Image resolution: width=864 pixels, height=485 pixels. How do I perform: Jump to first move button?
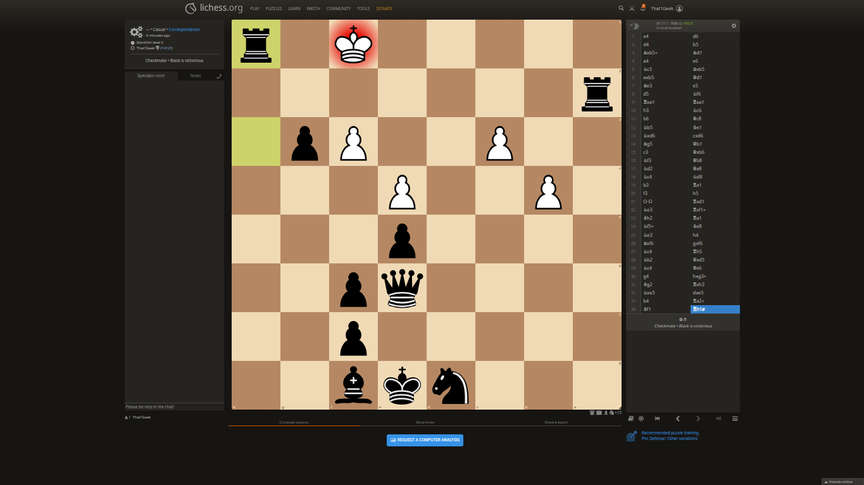coord(657,418)
